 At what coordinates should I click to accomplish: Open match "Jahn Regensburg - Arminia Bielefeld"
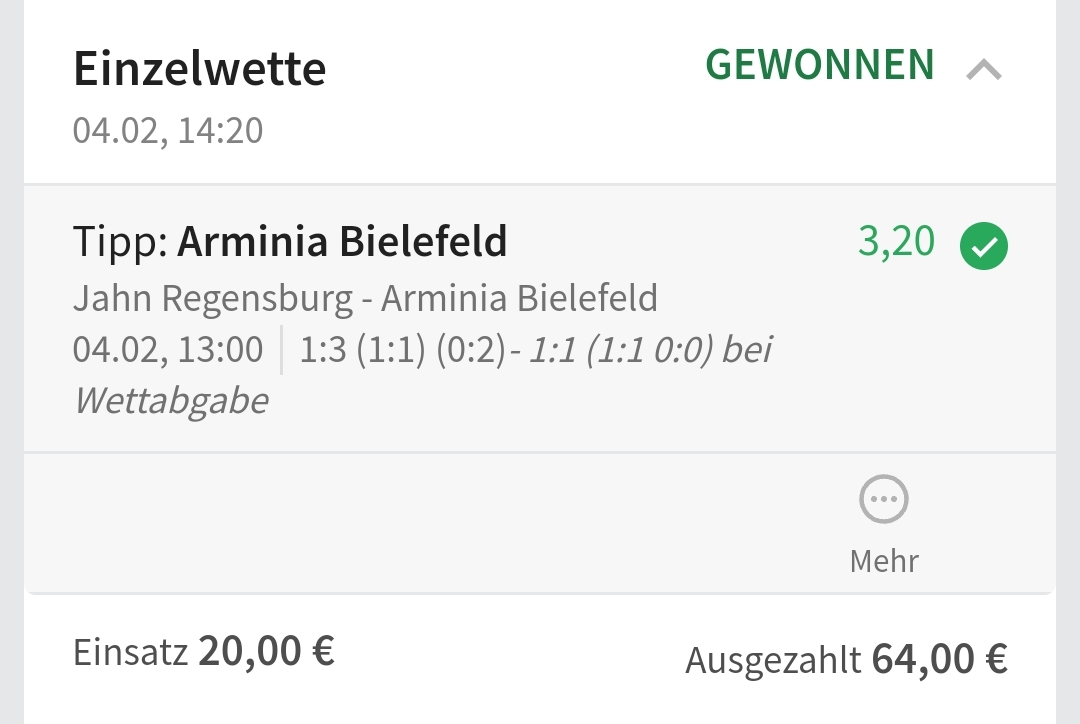[x=365, y=298]
